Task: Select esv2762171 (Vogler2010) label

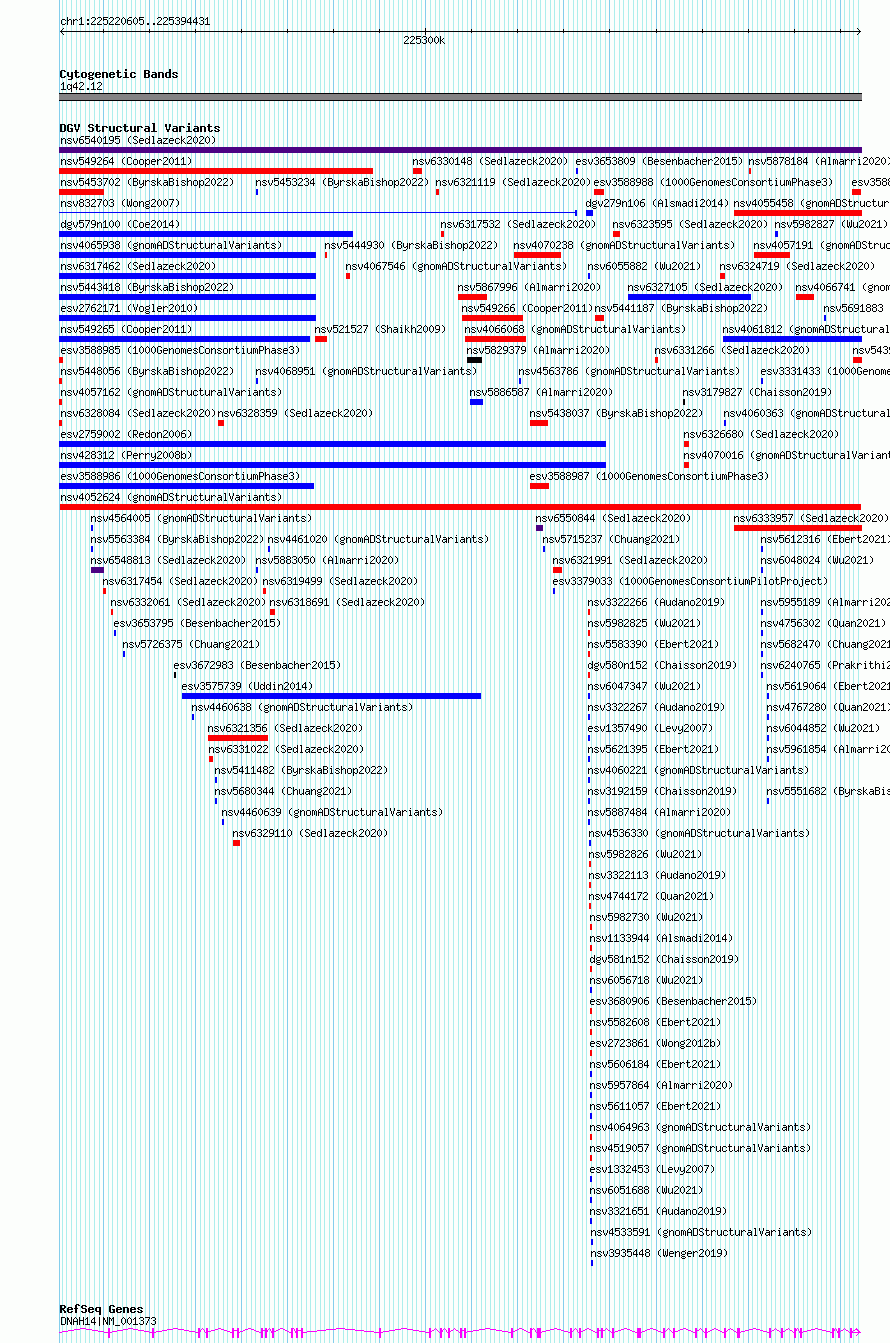Action: pos(129,308)
